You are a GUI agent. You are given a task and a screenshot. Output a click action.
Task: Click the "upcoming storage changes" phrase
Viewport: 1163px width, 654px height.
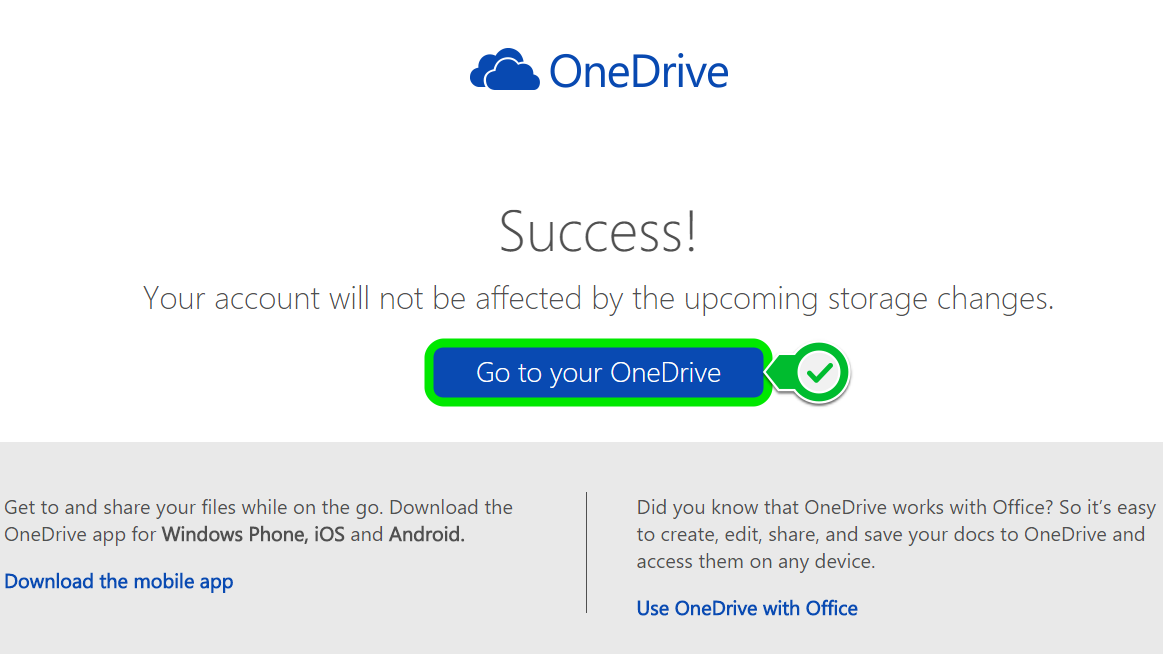[x=842, y=298]
